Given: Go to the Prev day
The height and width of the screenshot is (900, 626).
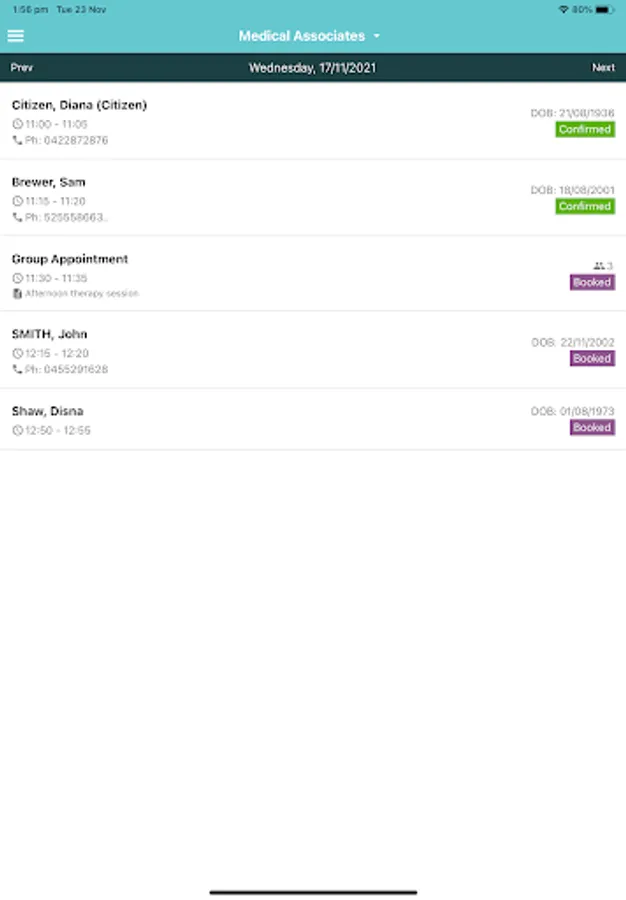Looking at the screenshot, I should point(22,68).
